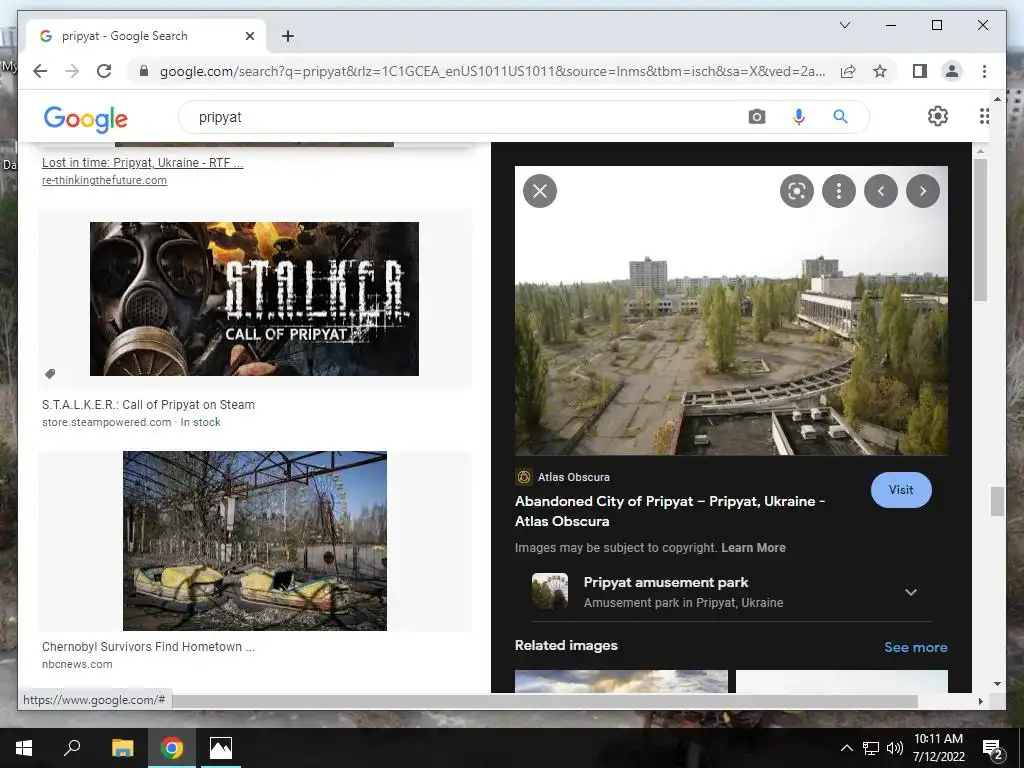Click the Photos app taskbar icon

pyautogui.click(x=221, y=748)
